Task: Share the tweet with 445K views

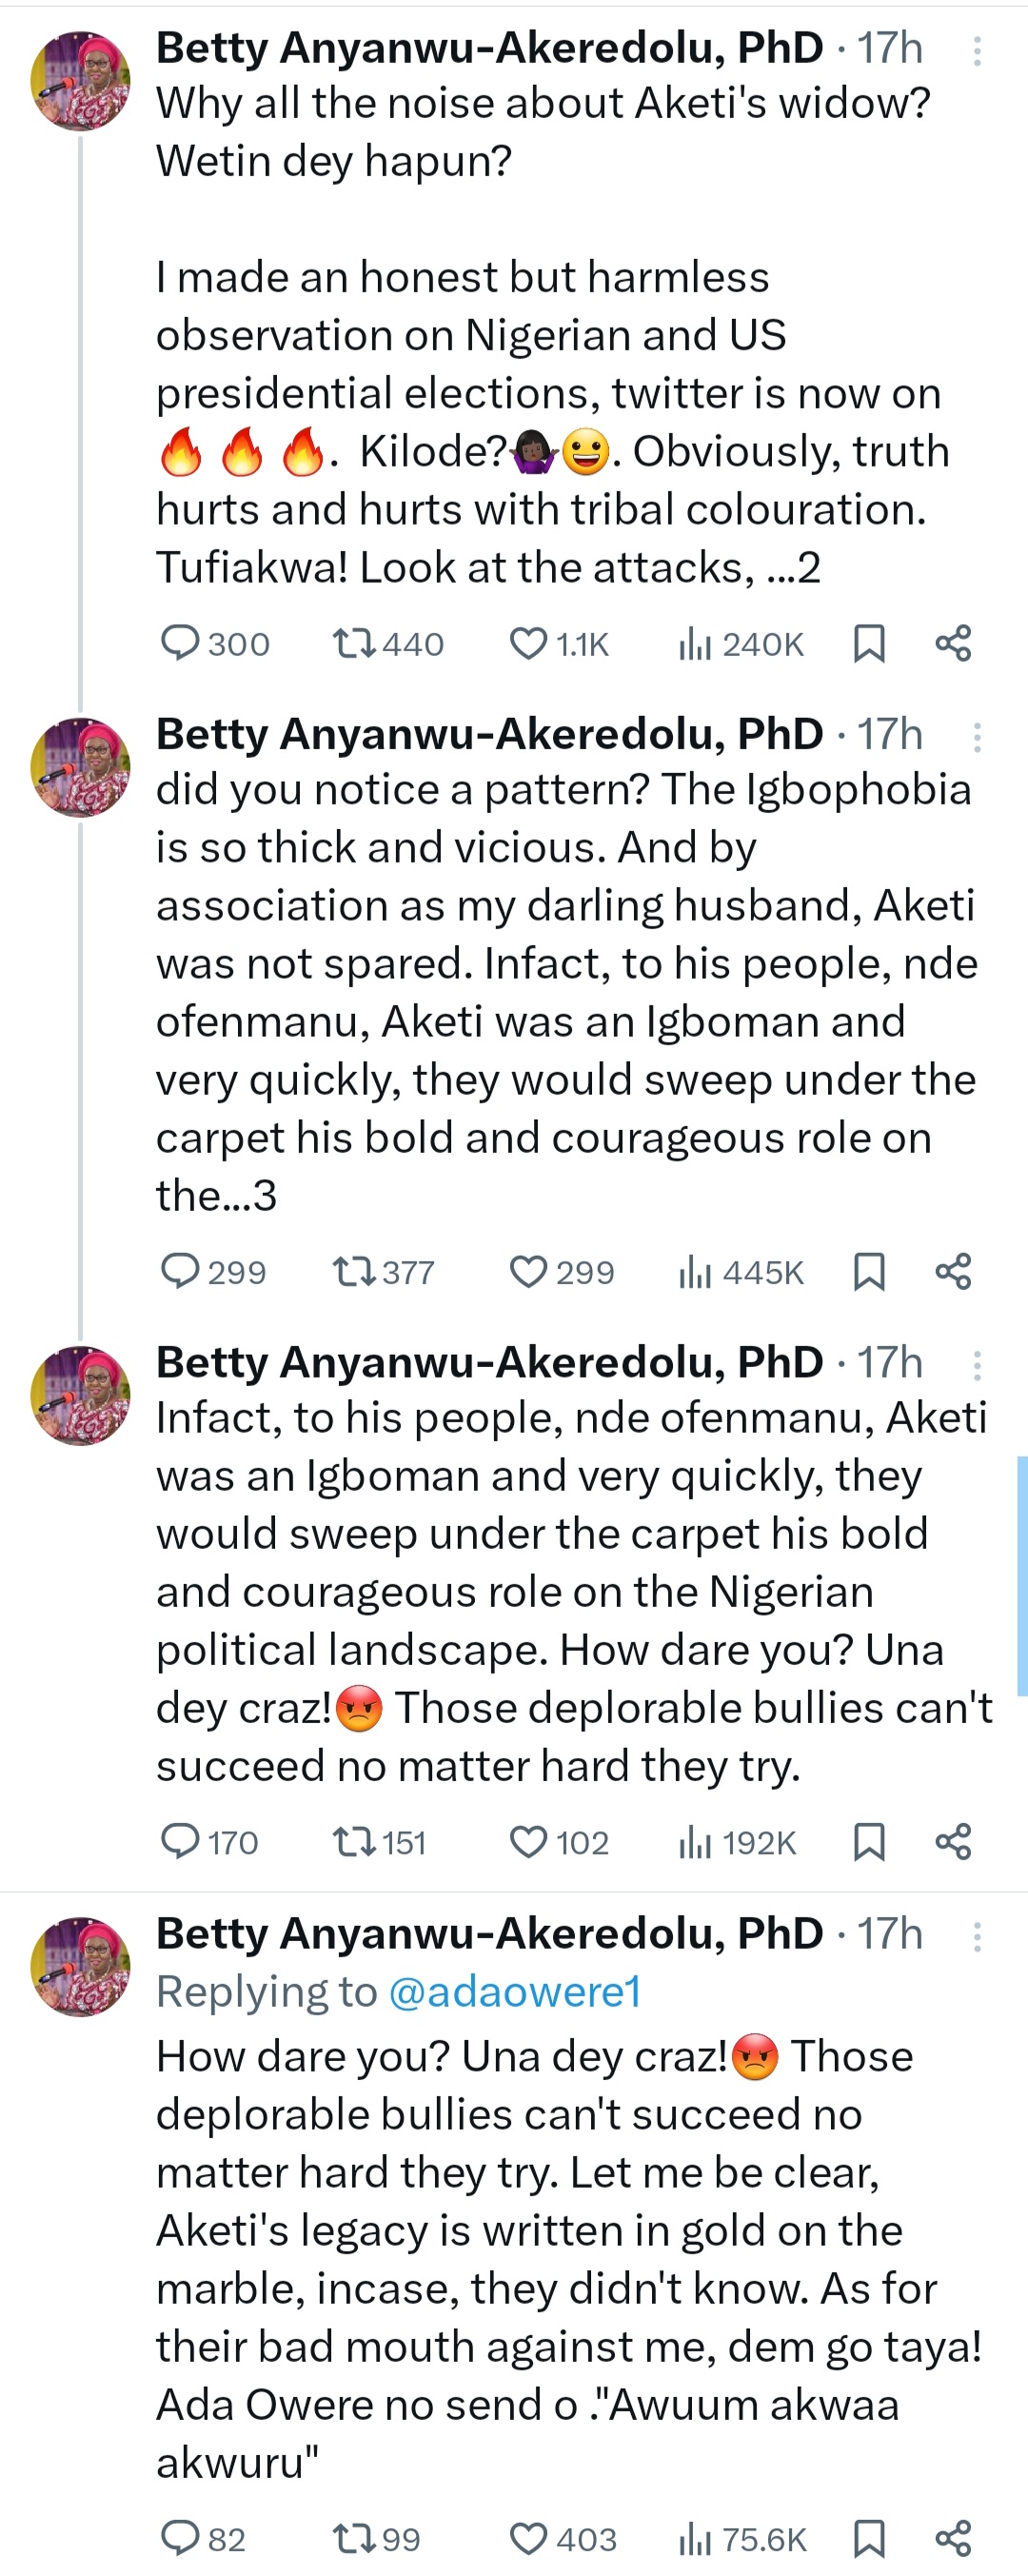Action: tap(953, 1271)
